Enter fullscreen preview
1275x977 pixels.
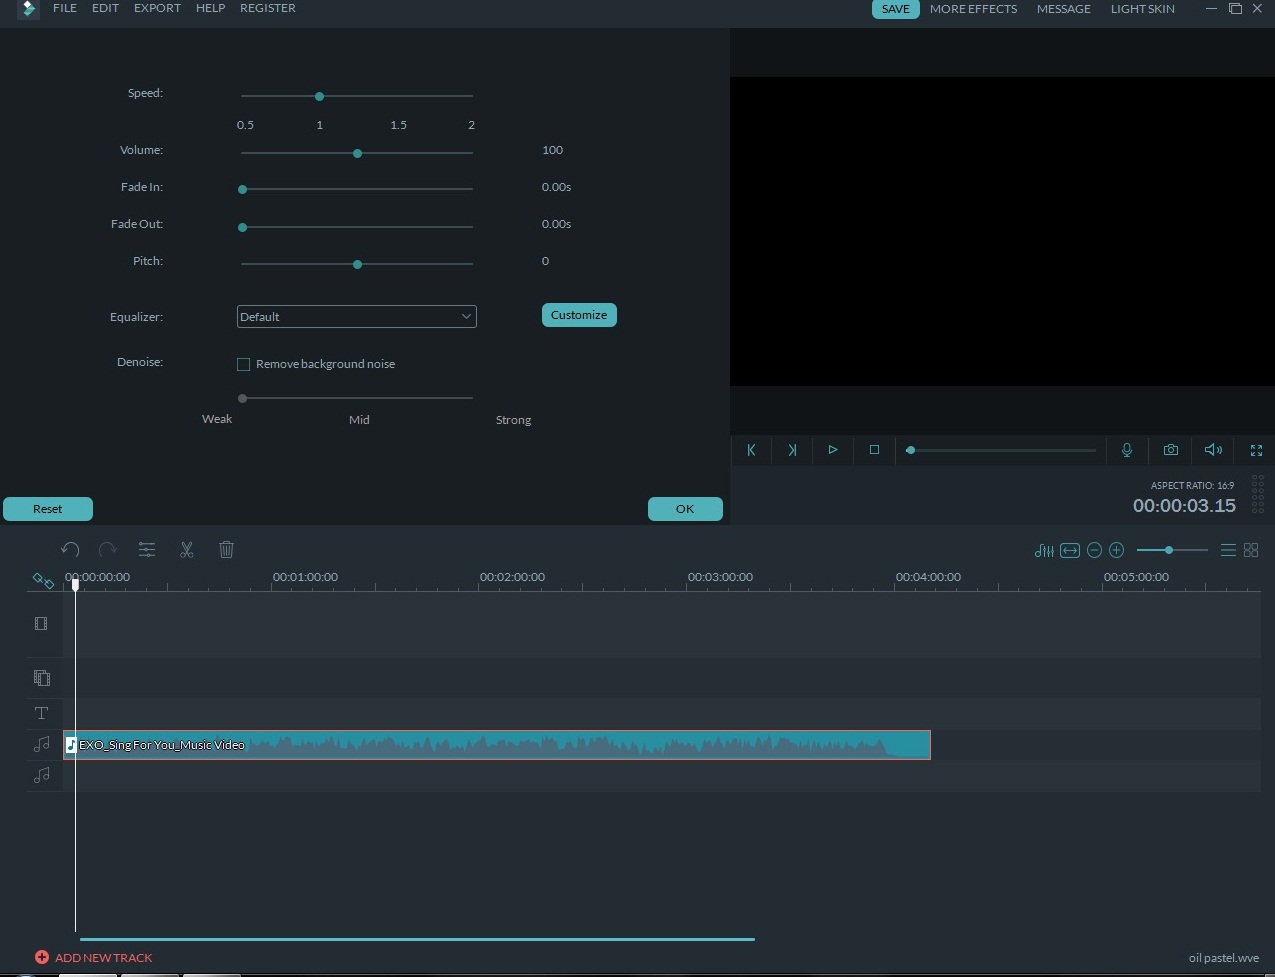tap(1257, 450)
